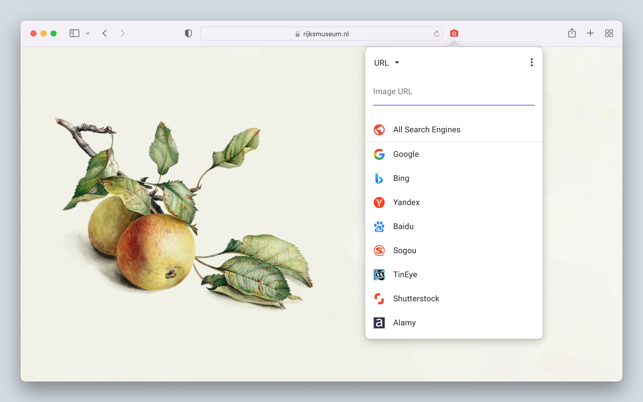Toggle the Safari sidebar
The height and width of the screenshot is (402, 643).
click(x=74, y=33)
